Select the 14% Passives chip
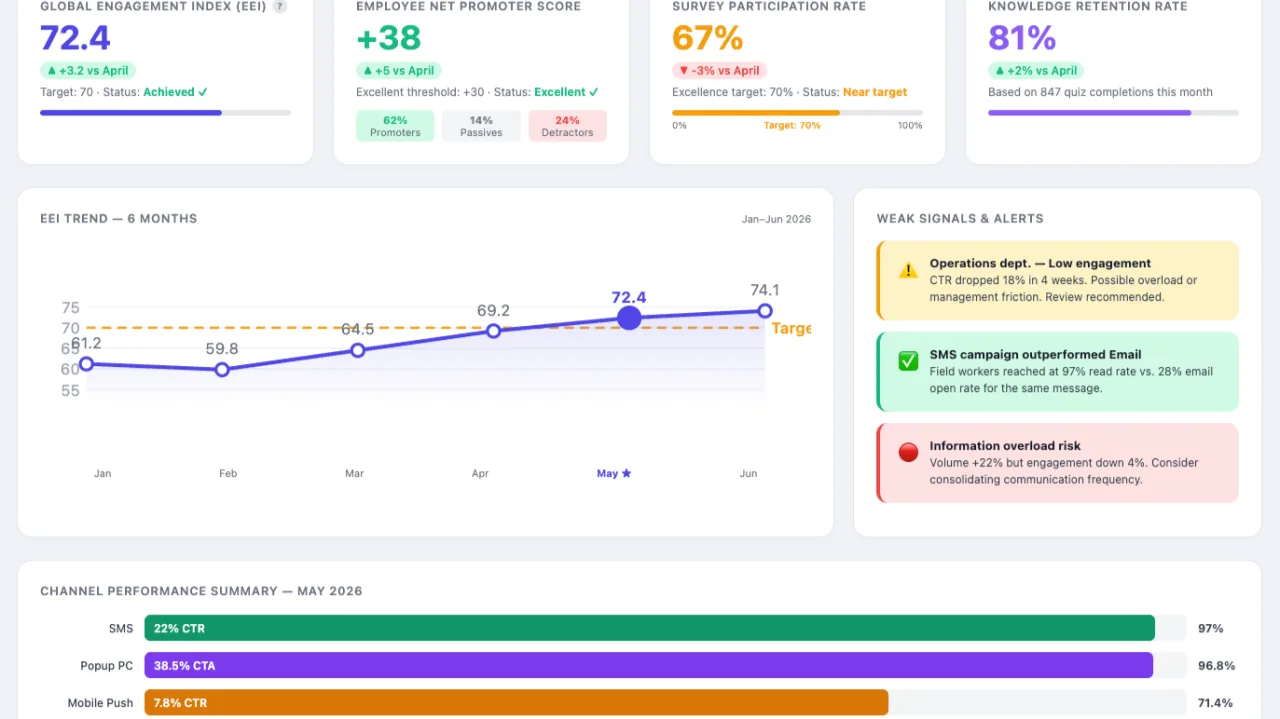 [481, 126]
